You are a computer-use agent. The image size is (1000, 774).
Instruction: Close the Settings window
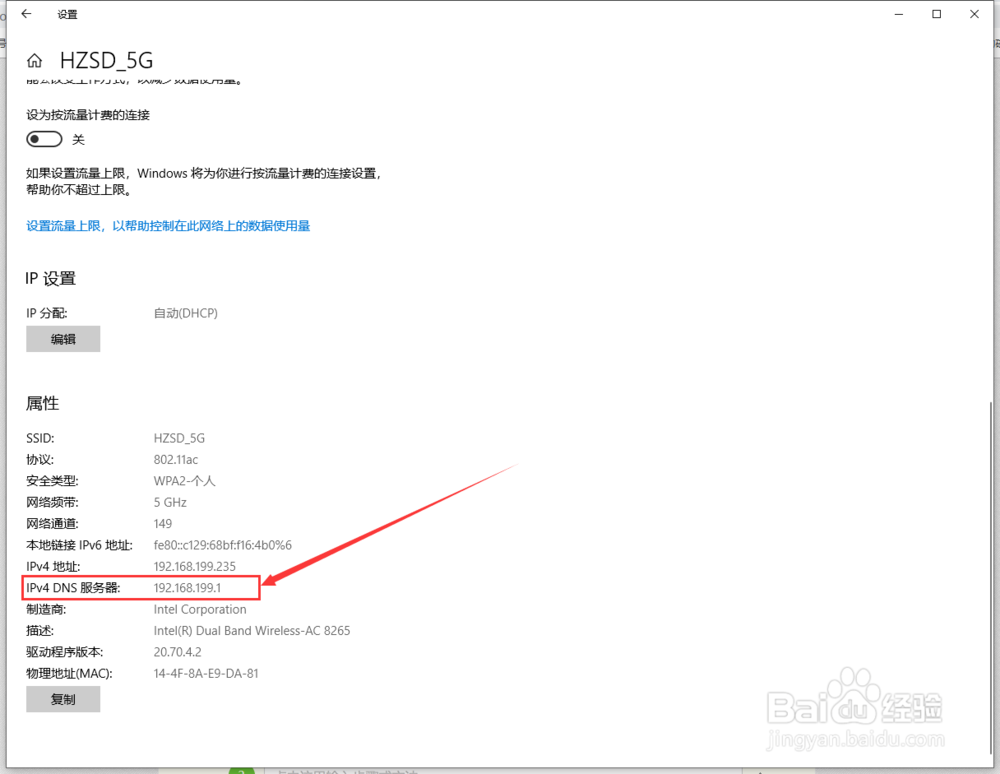[x=974, y=14]
